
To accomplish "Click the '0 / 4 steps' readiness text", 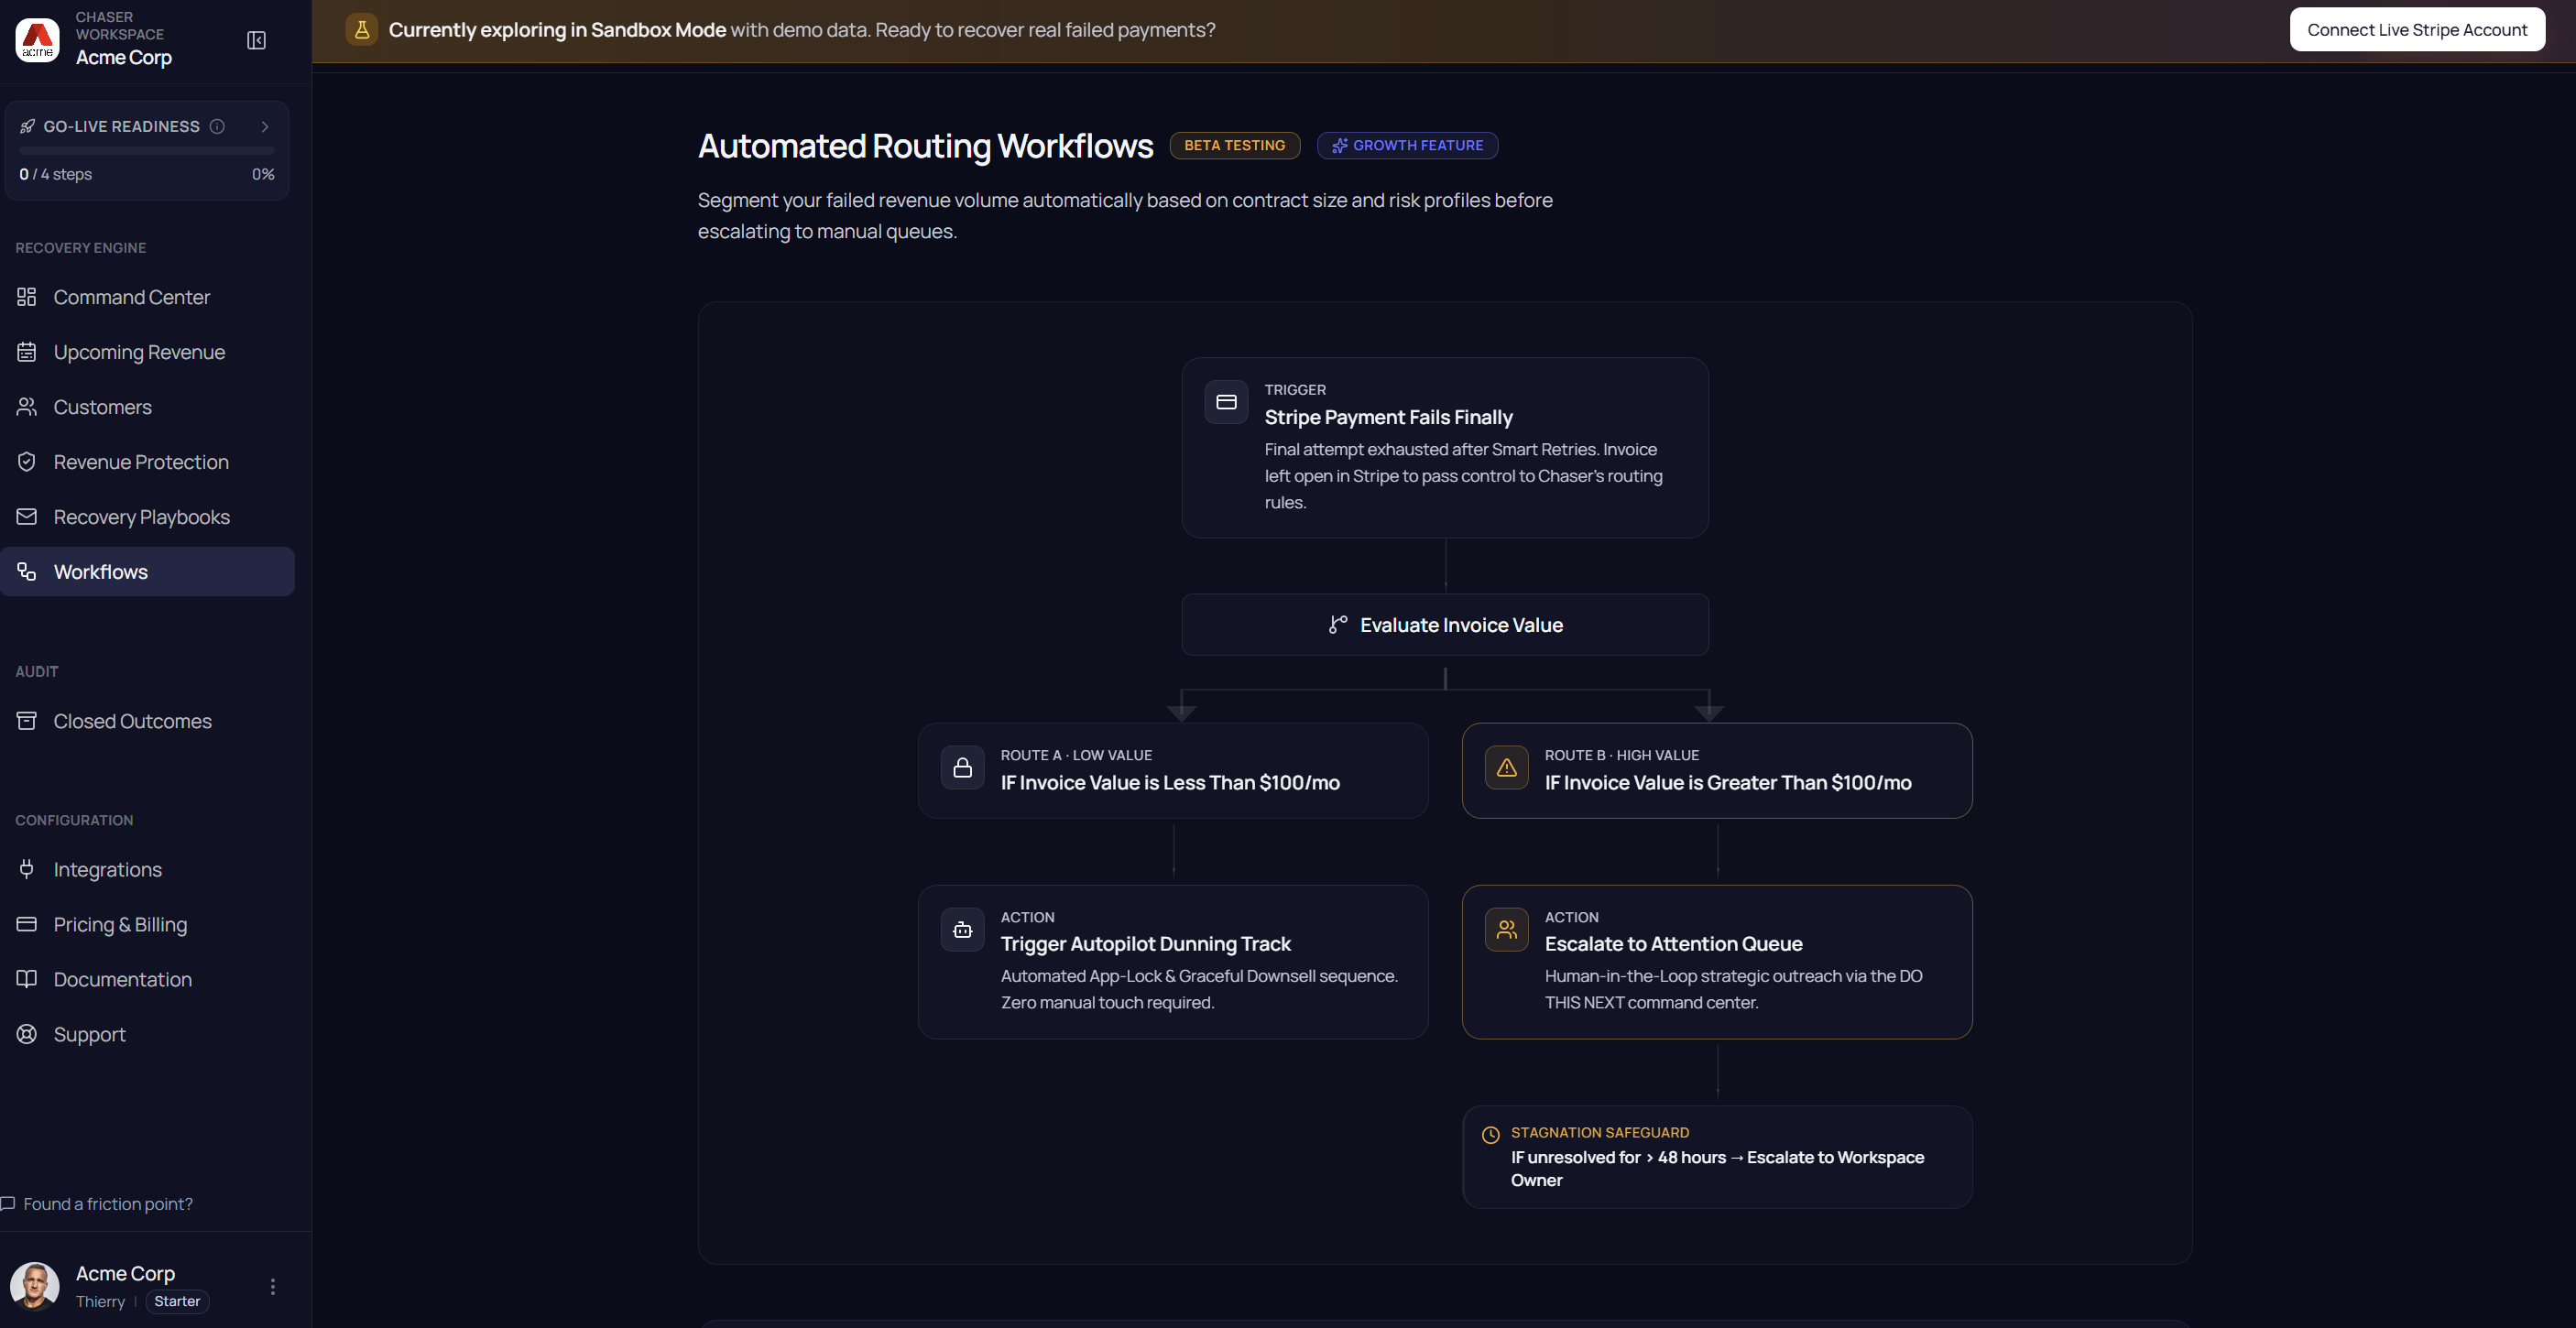I will [56, 174].
